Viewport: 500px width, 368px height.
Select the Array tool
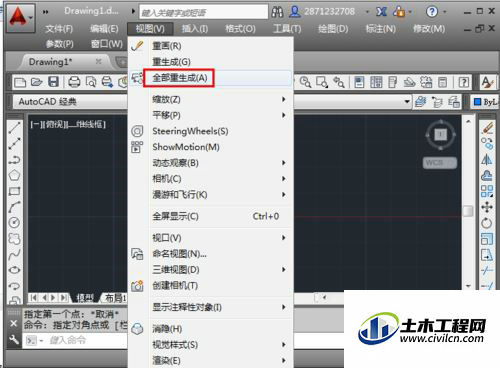pos(487,191)
